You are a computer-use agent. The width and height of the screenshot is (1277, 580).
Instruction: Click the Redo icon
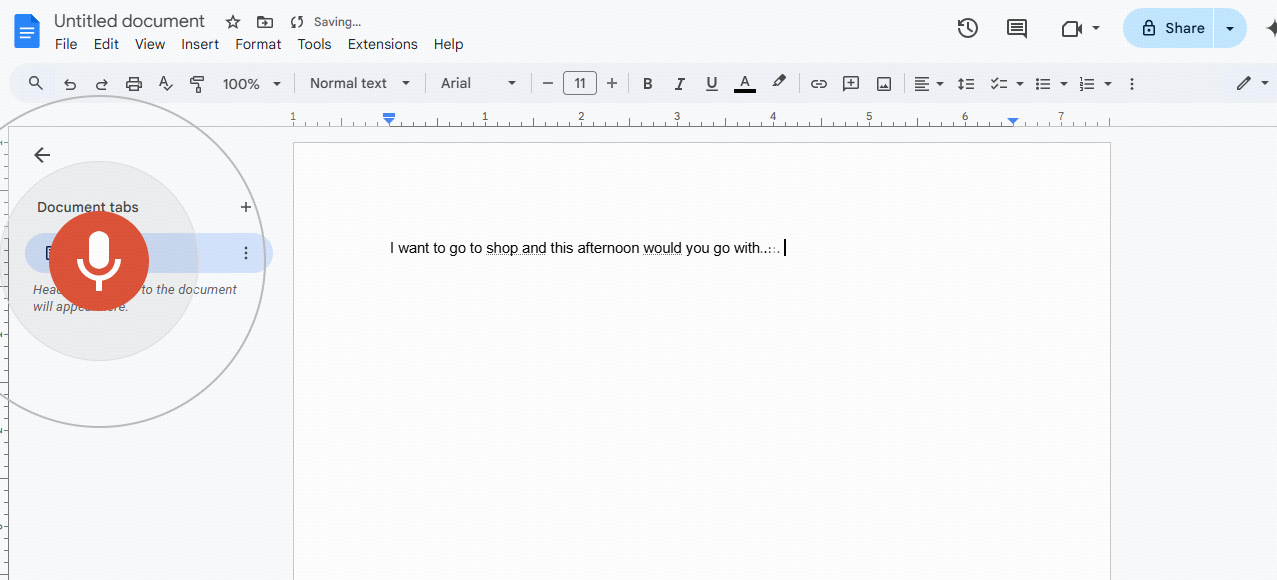point(101,83)
